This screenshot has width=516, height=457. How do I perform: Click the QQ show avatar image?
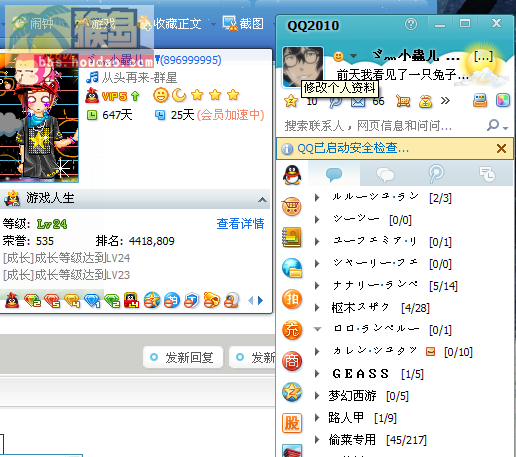[39, 118]
